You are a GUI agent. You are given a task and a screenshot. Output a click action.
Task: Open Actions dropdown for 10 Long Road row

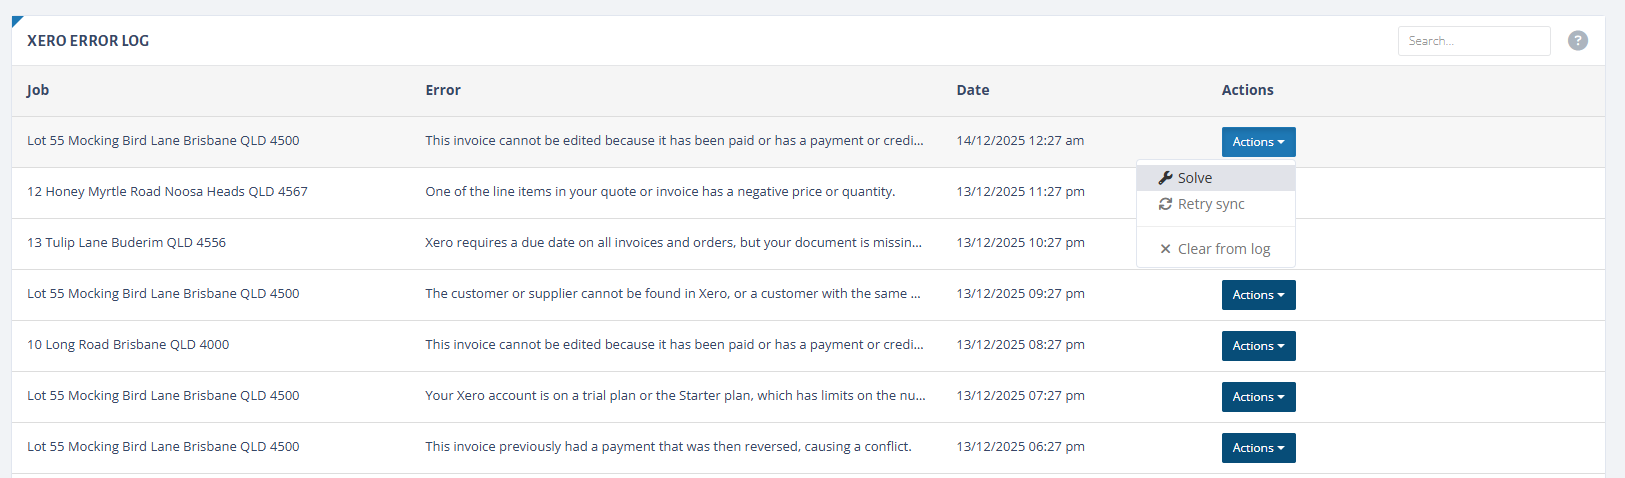point(1258,346)
